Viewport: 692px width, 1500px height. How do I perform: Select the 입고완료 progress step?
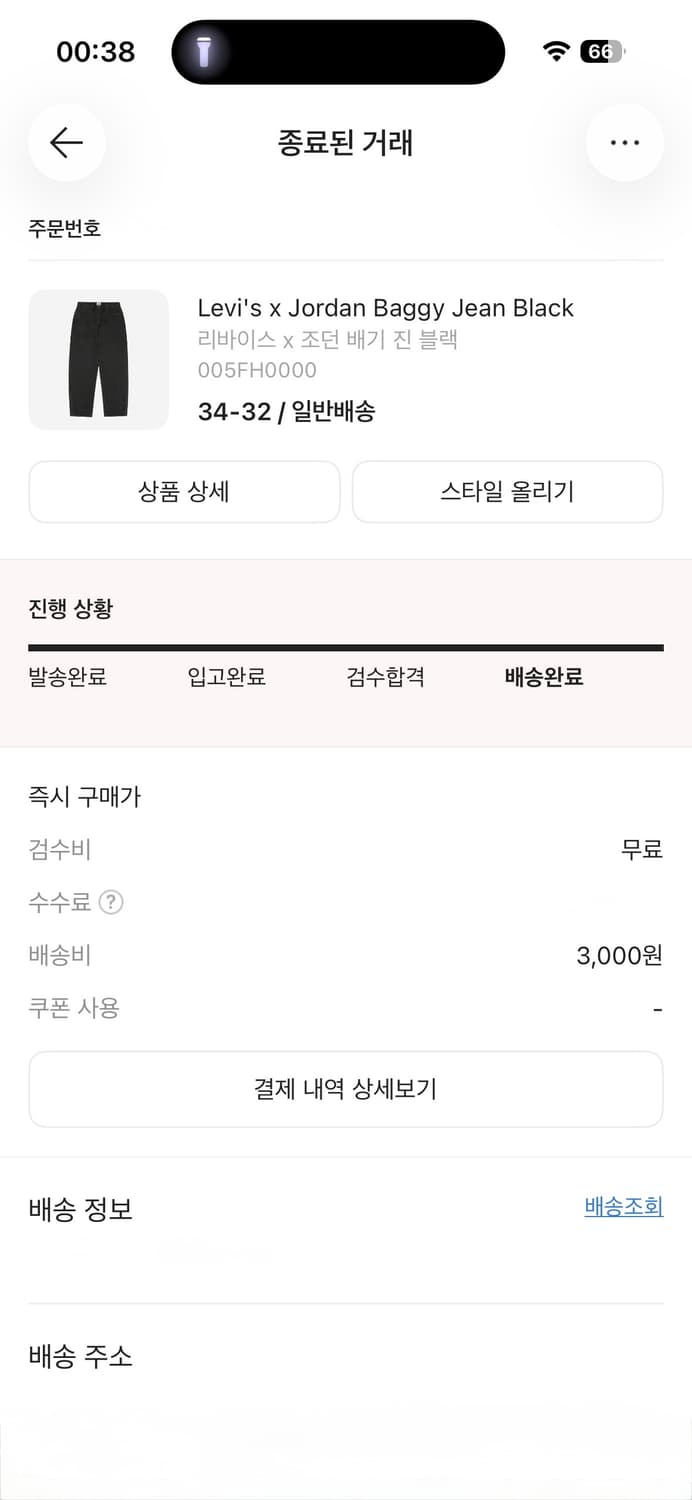(x=225, y=677)
